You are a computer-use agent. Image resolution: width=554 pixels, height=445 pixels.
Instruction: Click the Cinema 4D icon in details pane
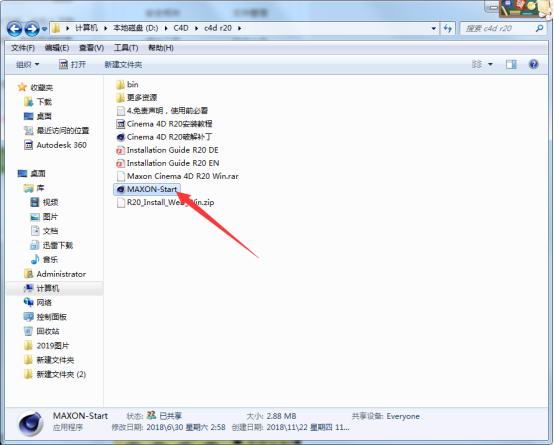click(x=31, y=423)
